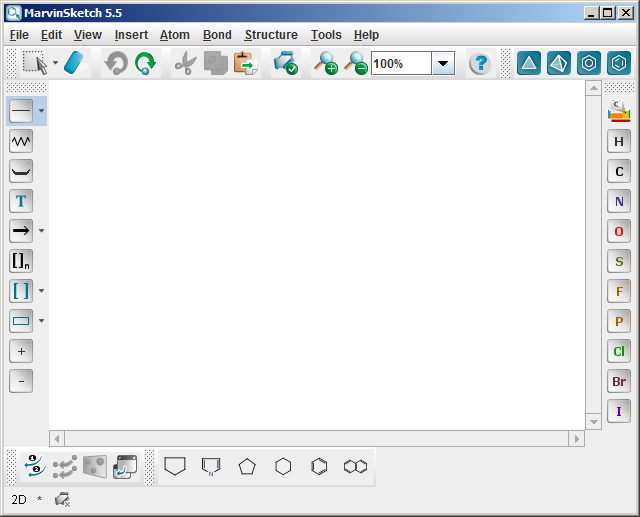Expand the single bond type dropdown arrow

click(41, 111)
